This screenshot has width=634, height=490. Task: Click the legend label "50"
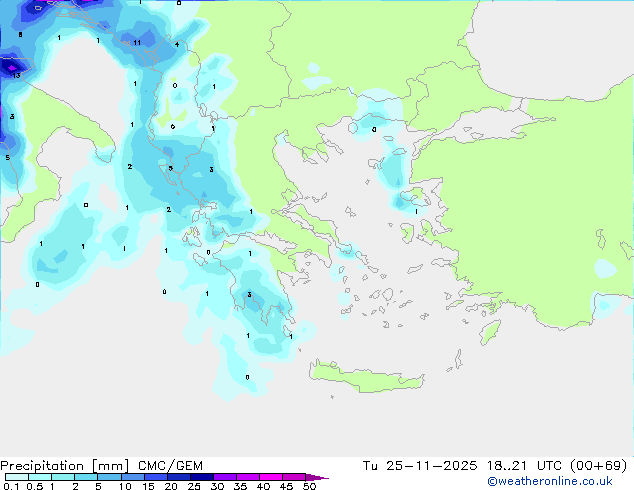[309, 486]
